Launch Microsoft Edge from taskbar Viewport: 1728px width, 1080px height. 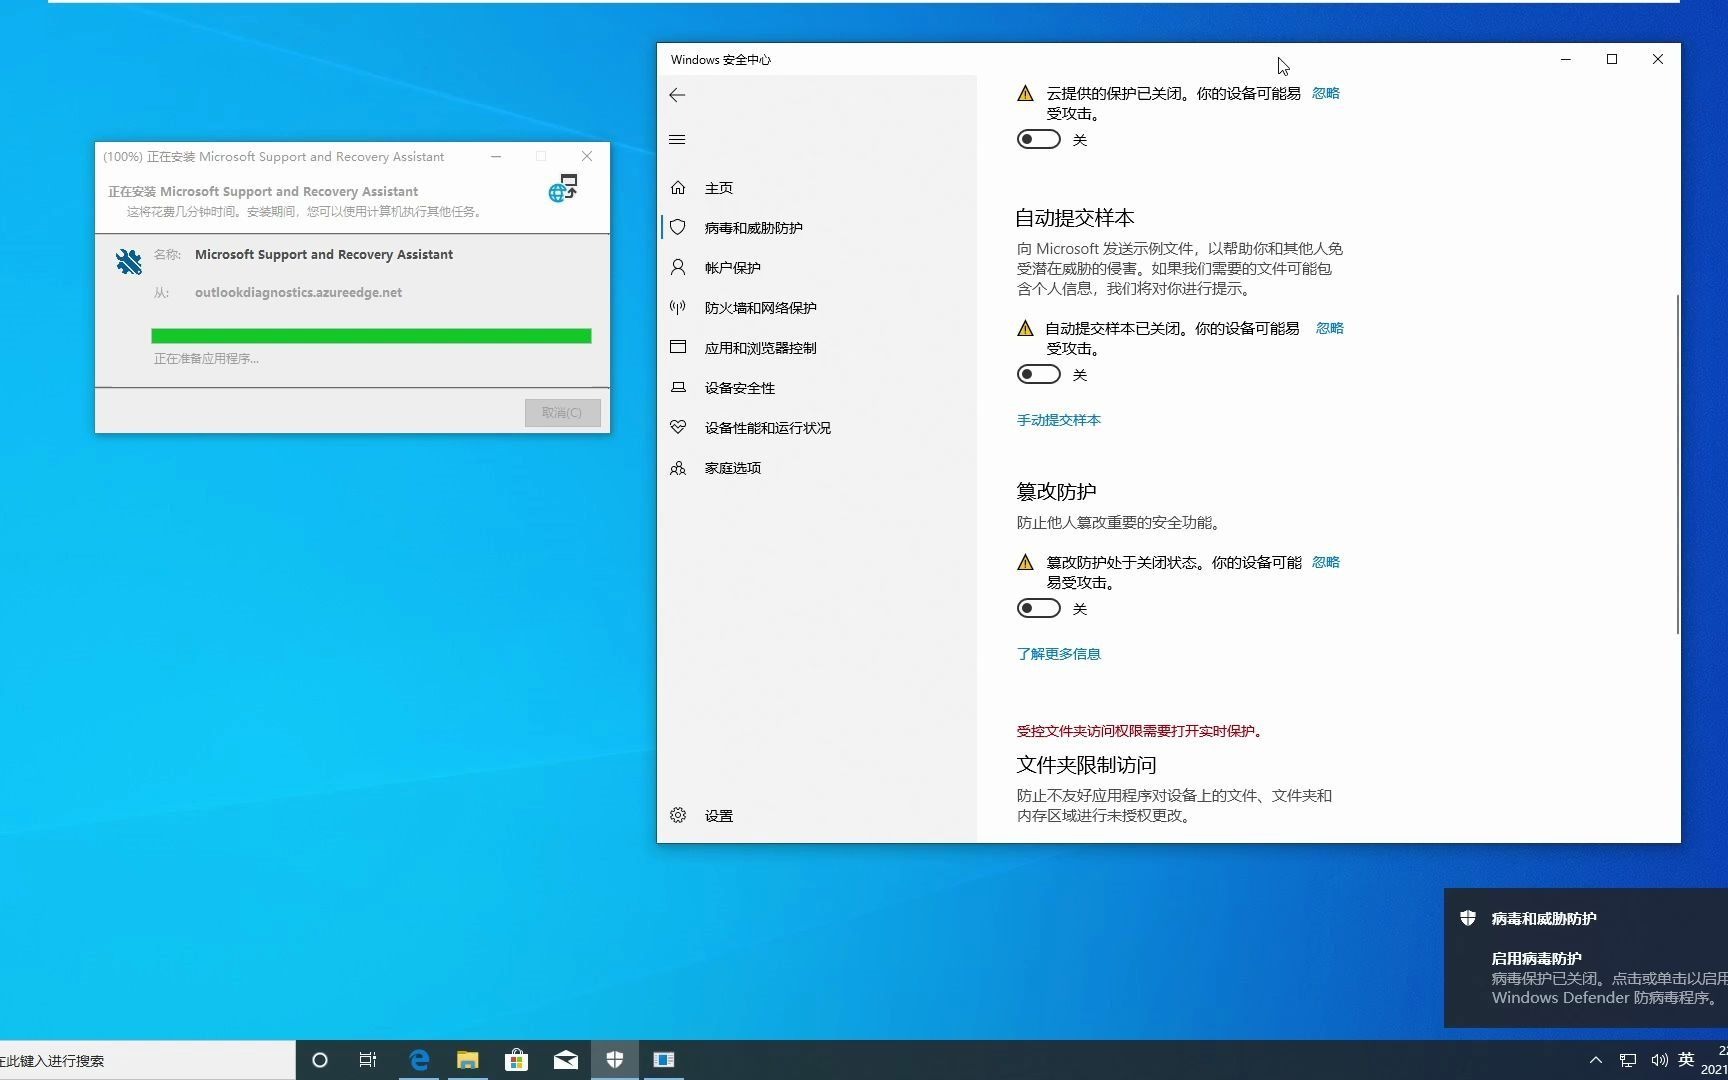(x=419, y=1060)
